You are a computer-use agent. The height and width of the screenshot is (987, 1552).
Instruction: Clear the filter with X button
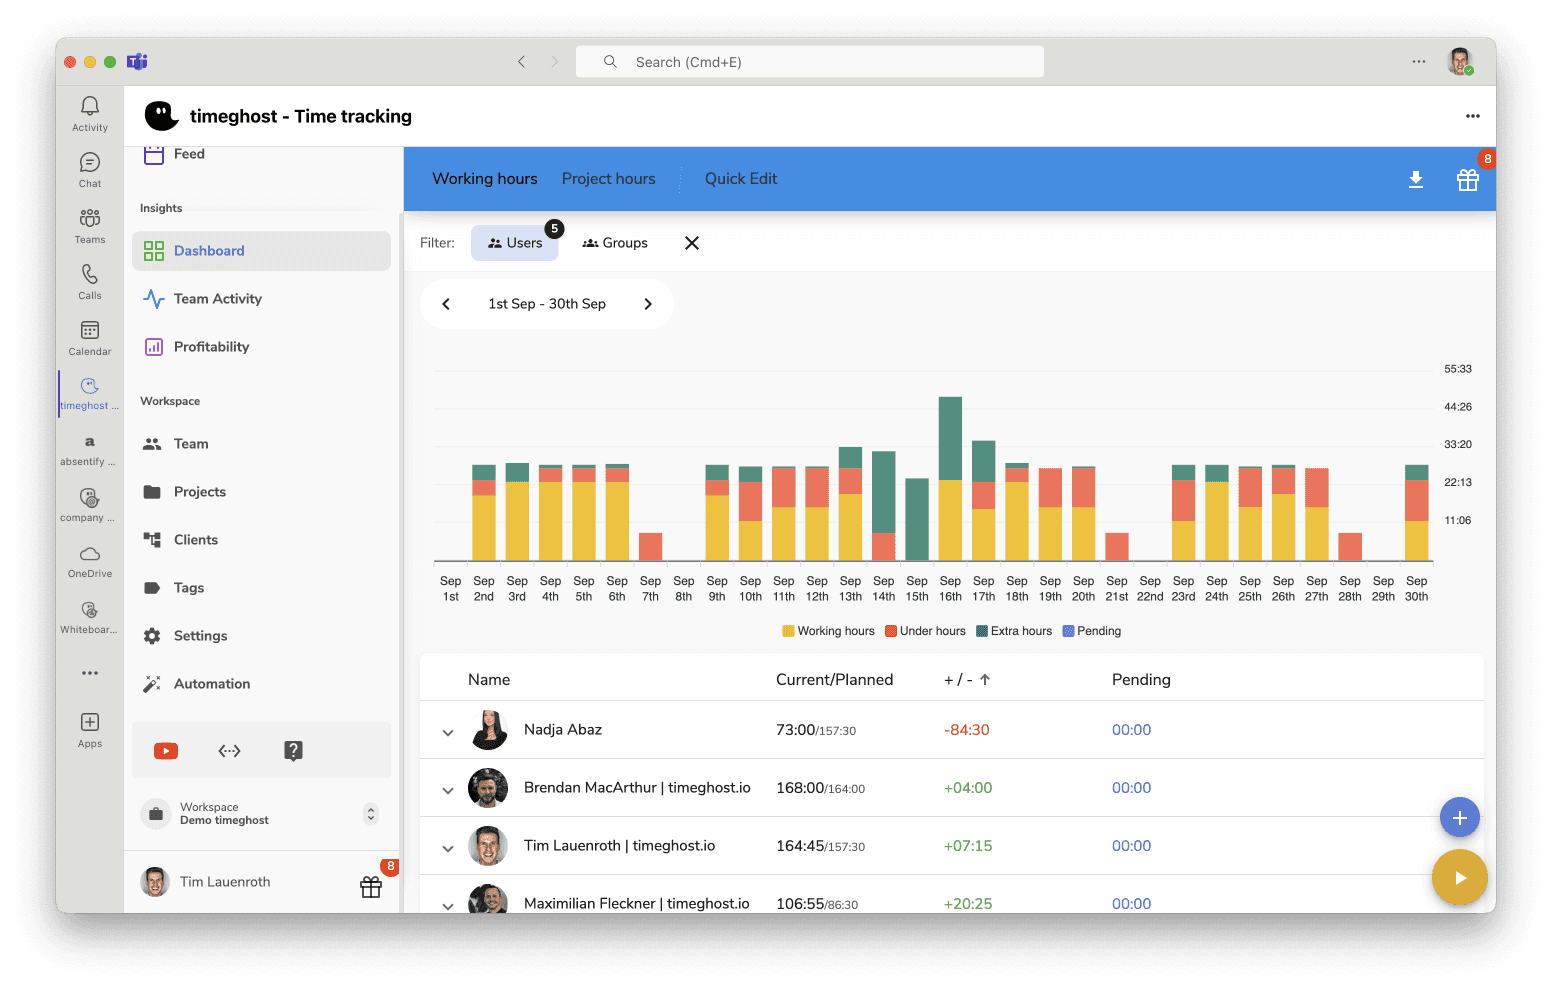[691, 243]
